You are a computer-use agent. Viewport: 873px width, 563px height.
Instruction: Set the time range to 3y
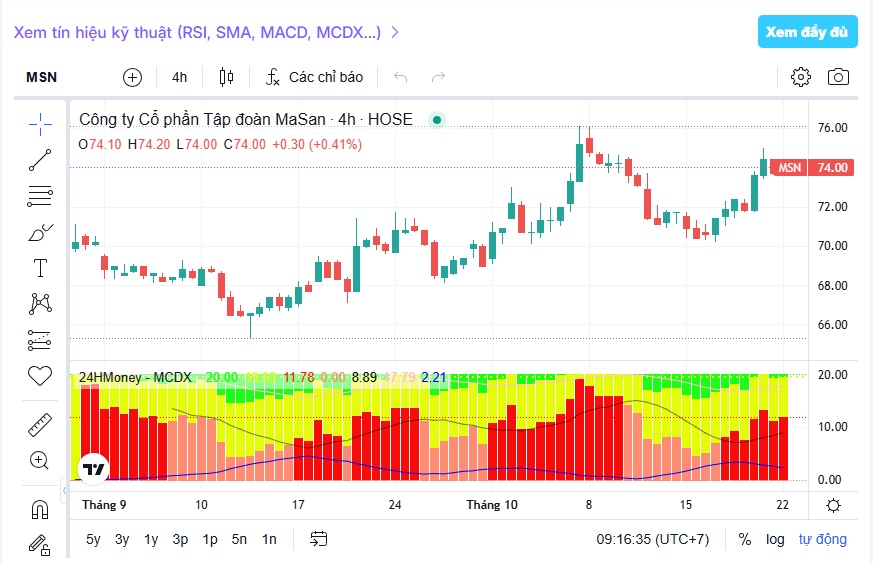point(122,539)
